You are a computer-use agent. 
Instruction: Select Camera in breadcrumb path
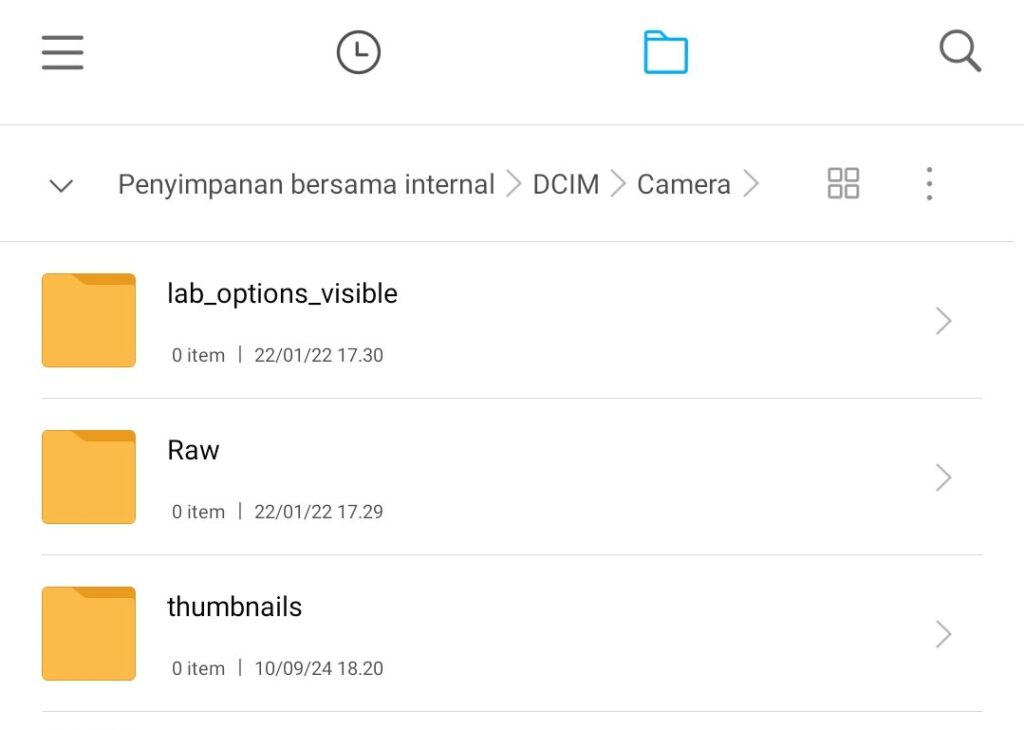(684, 185)
